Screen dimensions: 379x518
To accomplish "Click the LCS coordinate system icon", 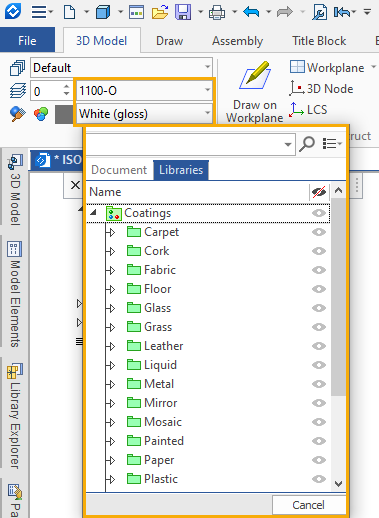I will tap(296, 110).
